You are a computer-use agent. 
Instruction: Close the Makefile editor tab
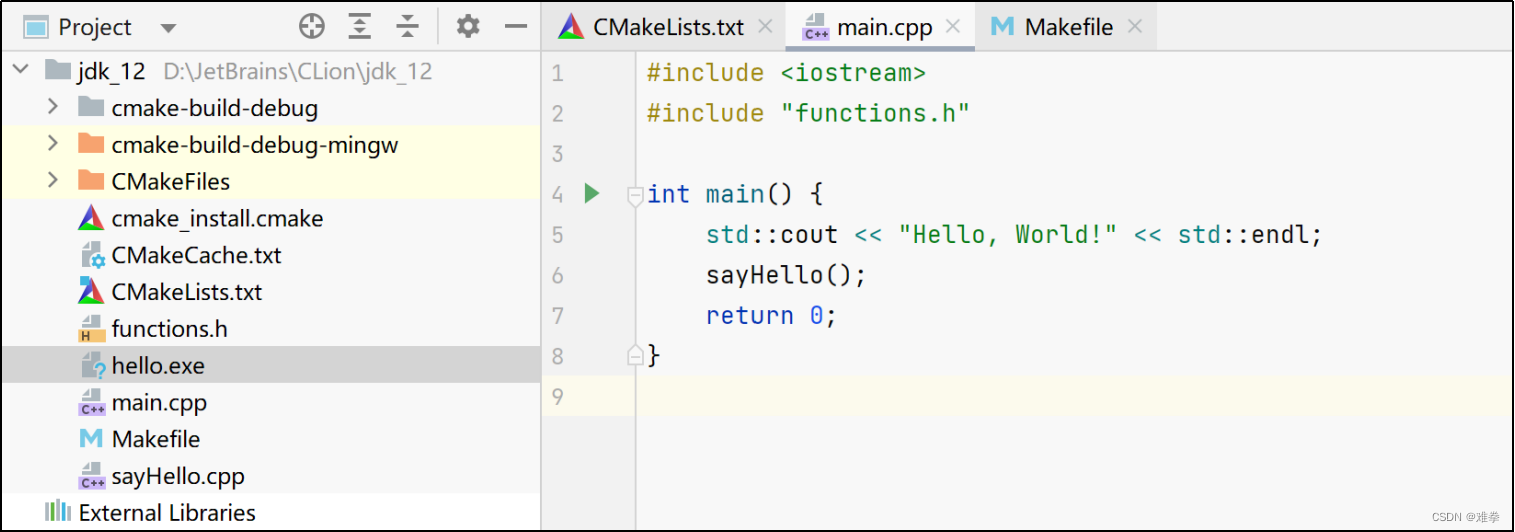[1134, 27]
